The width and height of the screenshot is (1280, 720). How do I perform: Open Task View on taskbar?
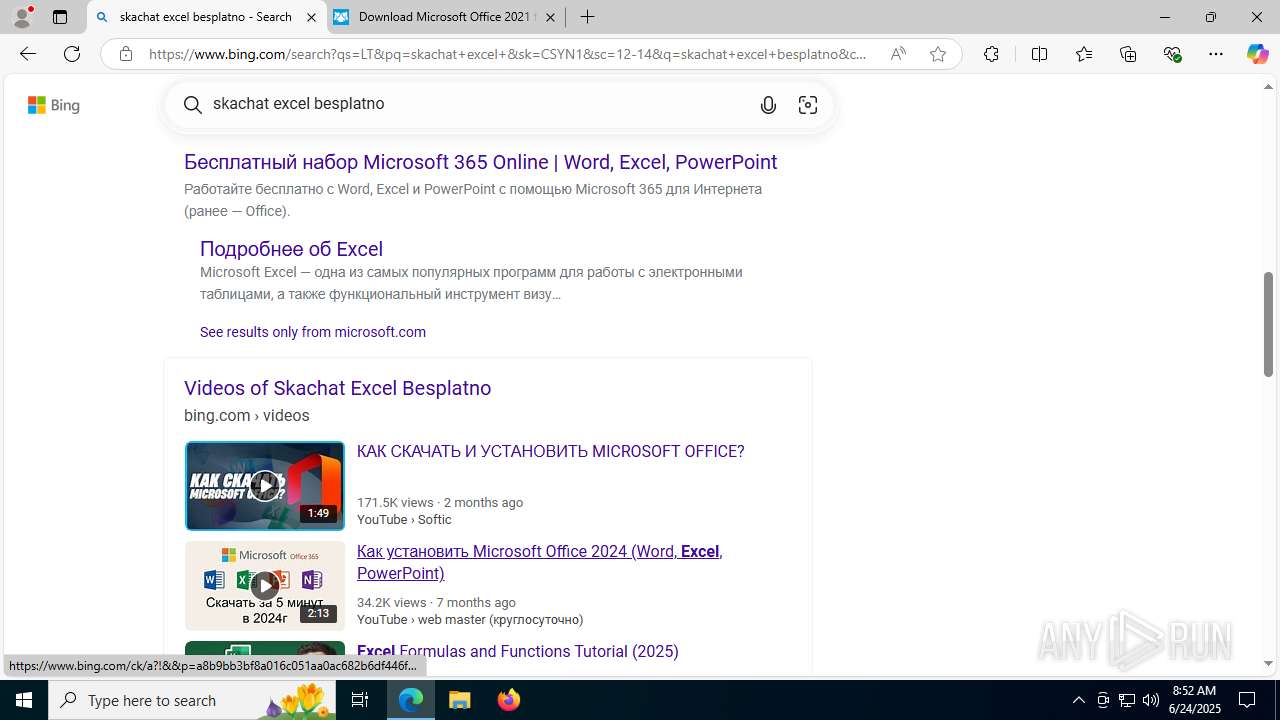point(360,700)
